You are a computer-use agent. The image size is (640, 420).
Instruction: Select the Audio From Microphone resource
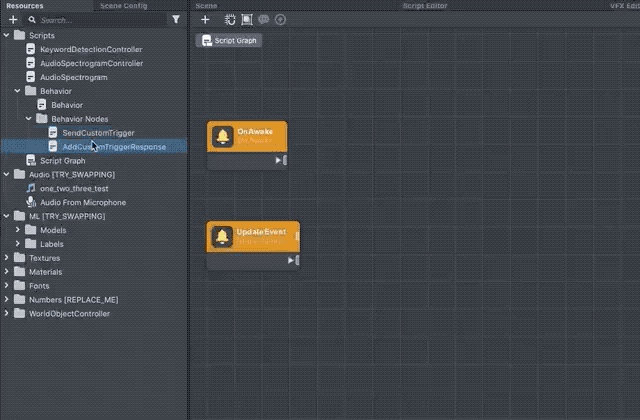(83, 202)
